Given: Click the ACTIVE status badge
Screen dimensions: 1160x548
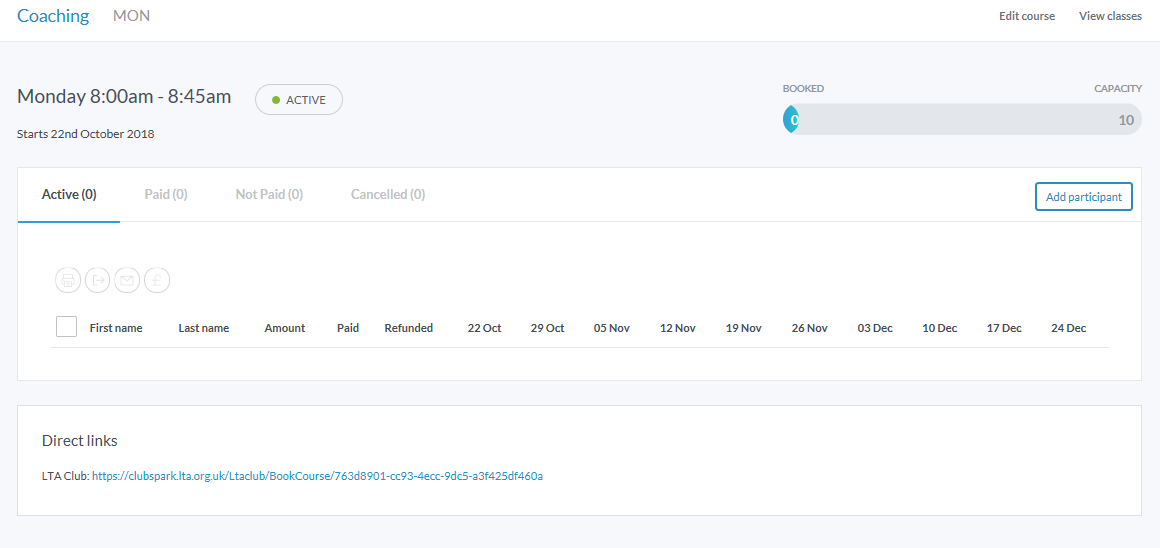Looking at the screenshot, I should click(299, 100).
